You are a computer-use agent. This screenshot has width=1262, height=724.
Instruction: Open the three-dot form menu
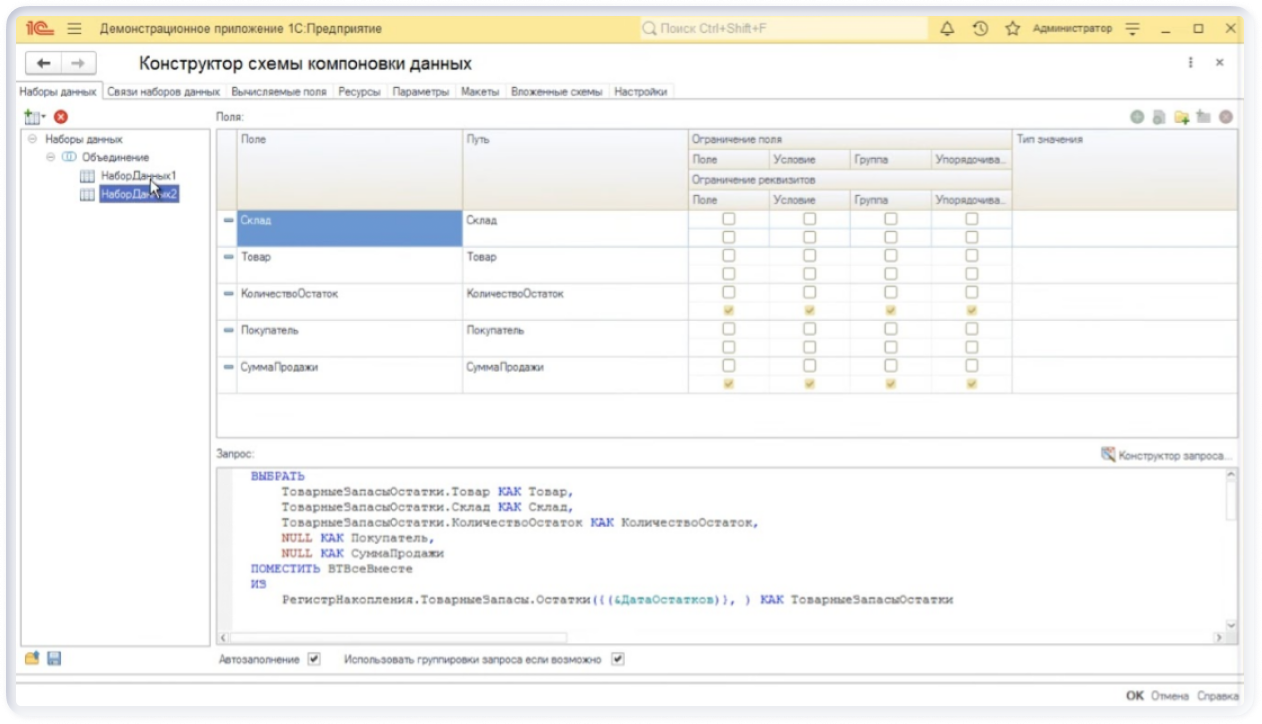(x=1191, y=62)
